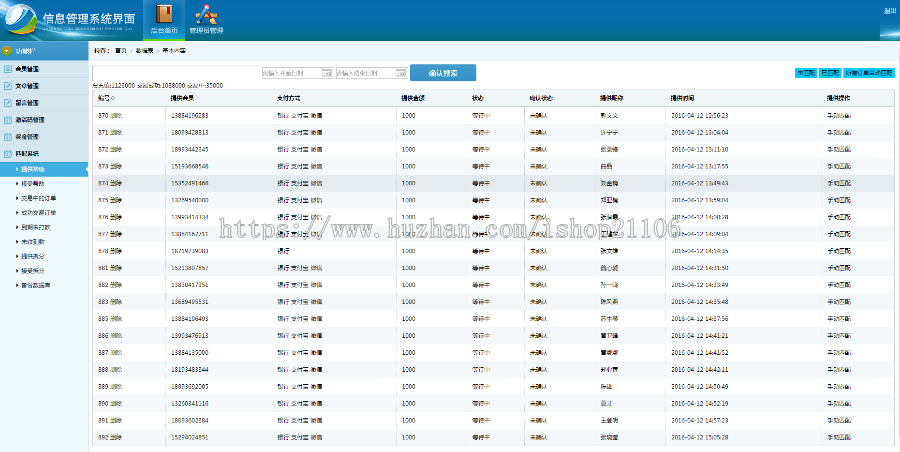Click the 匹配系统 sidebar icon
The height and width of the screenshot is (452, 900).
click(7, 153)
